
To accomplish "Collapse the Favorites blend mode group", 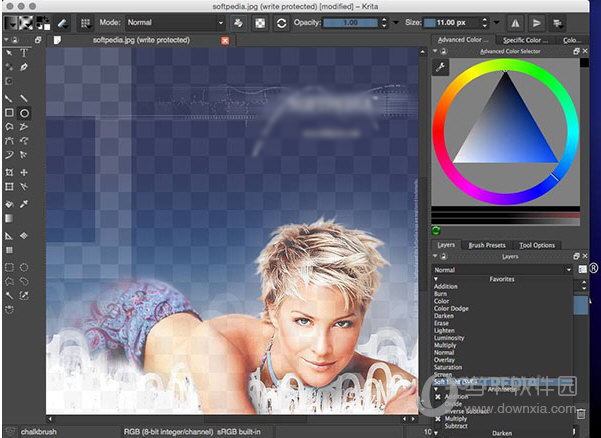I will [436, 279].
